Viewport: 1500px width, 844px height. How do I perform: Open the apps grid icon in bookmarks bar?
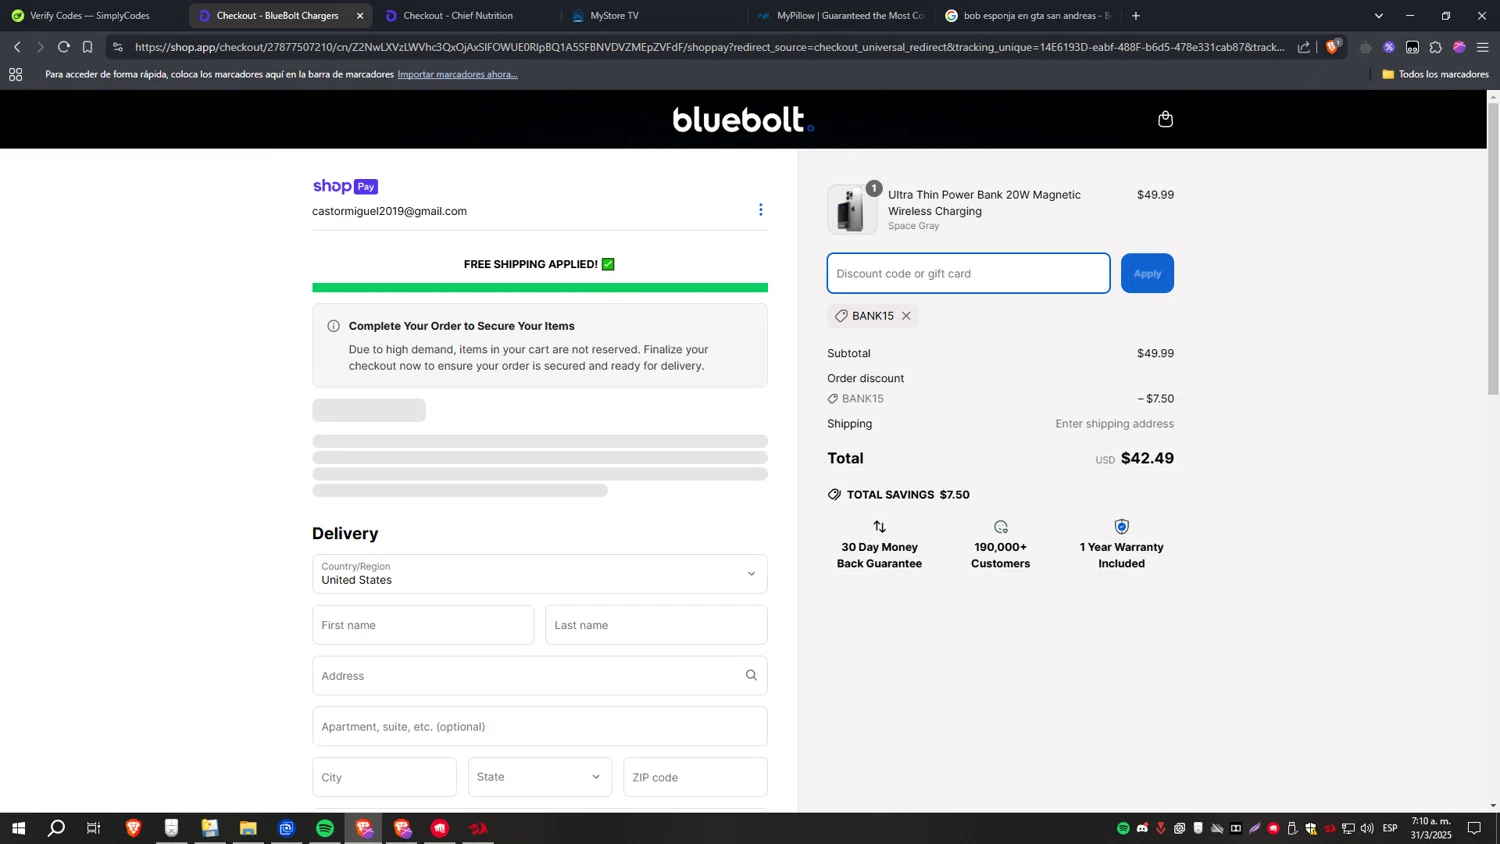(15, 74)
